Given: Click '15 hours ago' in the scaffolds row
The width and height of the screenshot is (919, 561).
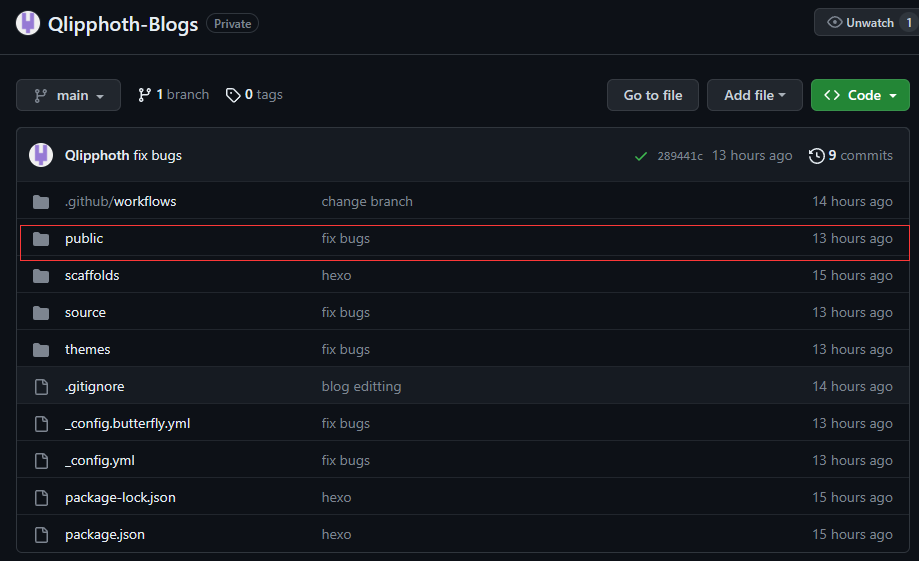Looking at the screenshot, I should pos(852,276).
